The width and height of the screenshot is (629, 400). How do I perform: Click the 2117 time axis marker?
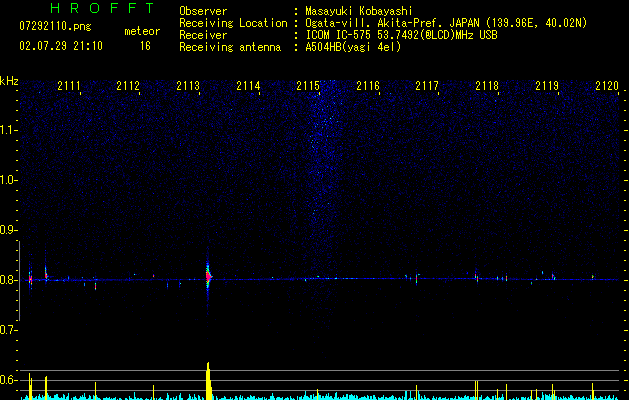pos(427,86)
